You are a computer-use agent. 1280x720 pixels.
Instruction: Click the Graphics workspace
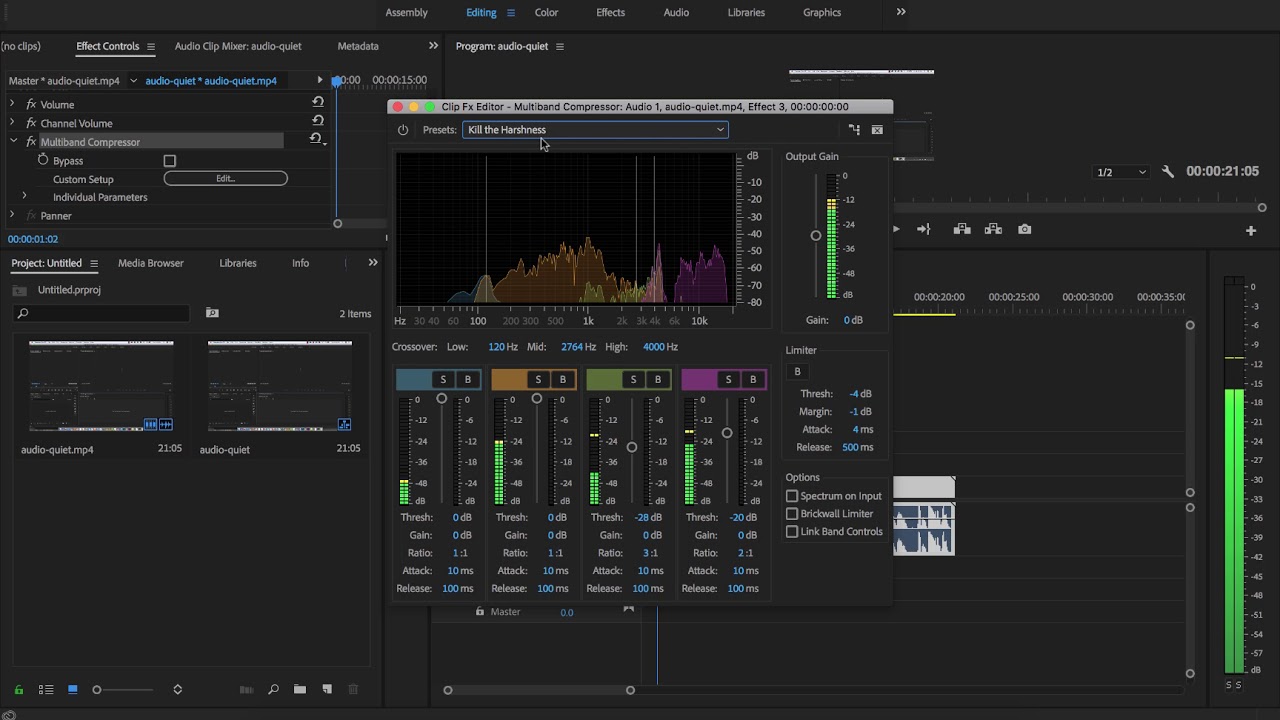pos(822,12)
